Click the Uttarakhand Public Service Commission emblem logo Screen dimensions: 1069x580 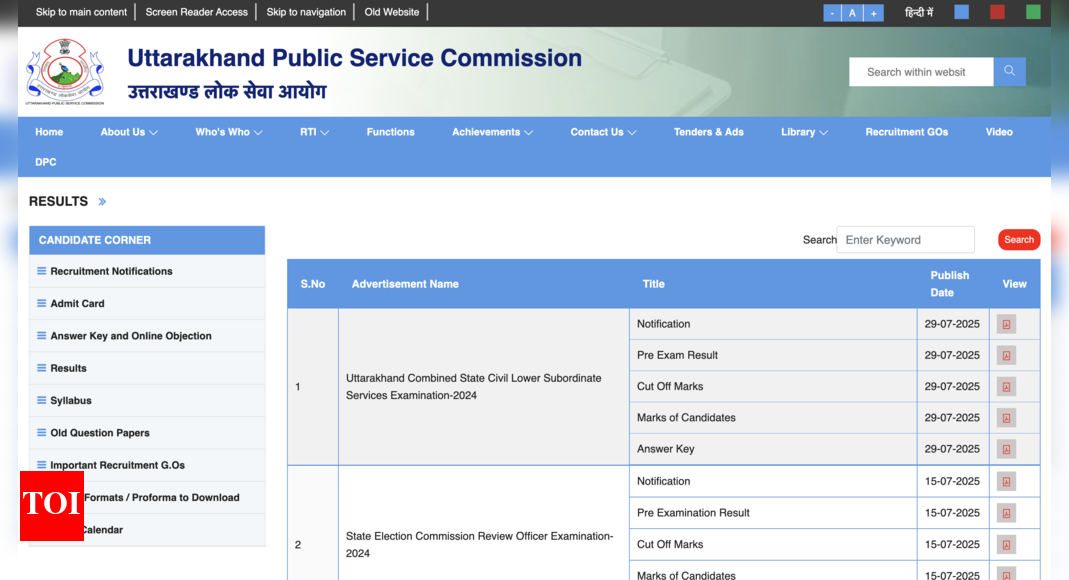point(65,72)
